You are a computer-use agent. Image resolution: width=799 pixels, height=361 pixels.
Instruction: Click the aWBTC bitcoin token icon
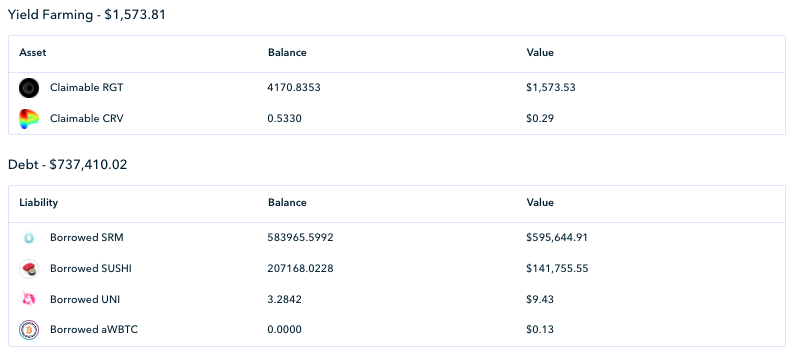[x=29, y=329]
